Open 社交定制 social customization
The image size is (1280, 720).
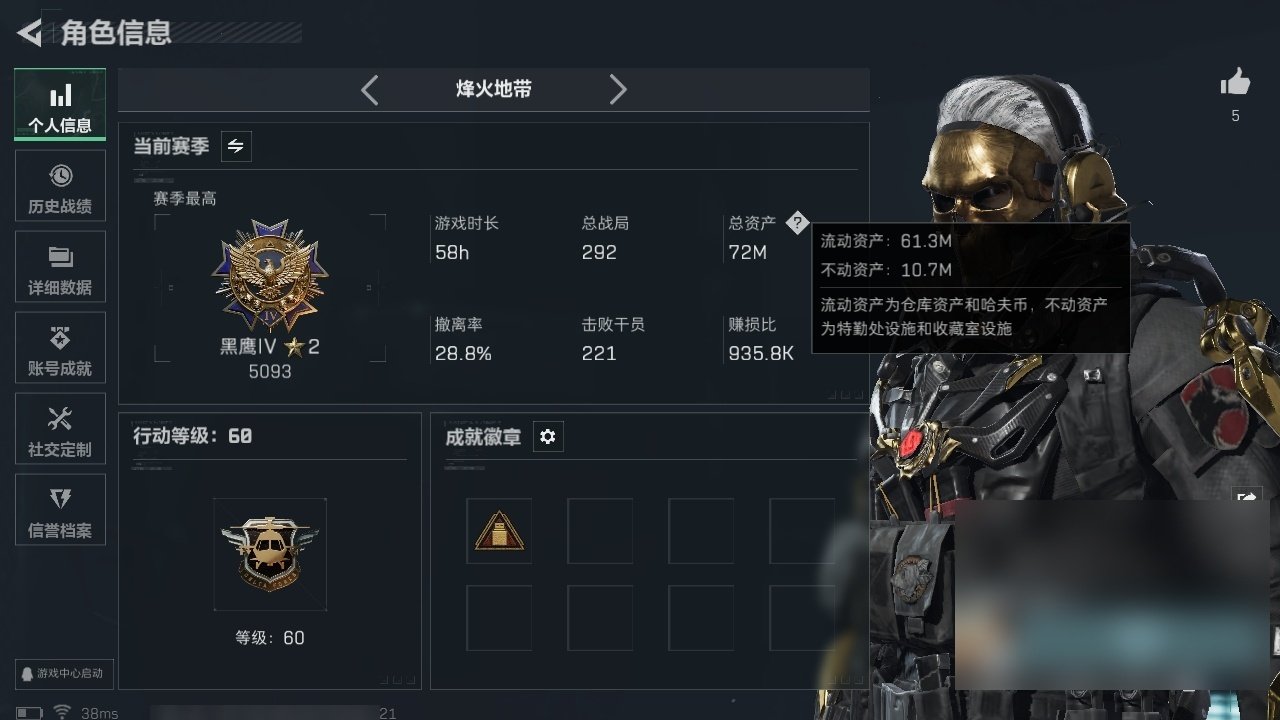click(x=60, y=429)
